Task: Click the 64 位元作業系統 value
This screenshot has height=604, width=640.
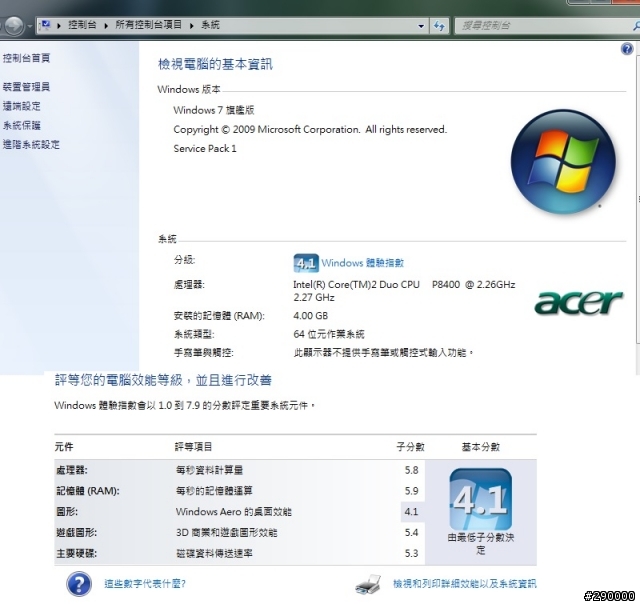Action: click(x=329, y=334)
